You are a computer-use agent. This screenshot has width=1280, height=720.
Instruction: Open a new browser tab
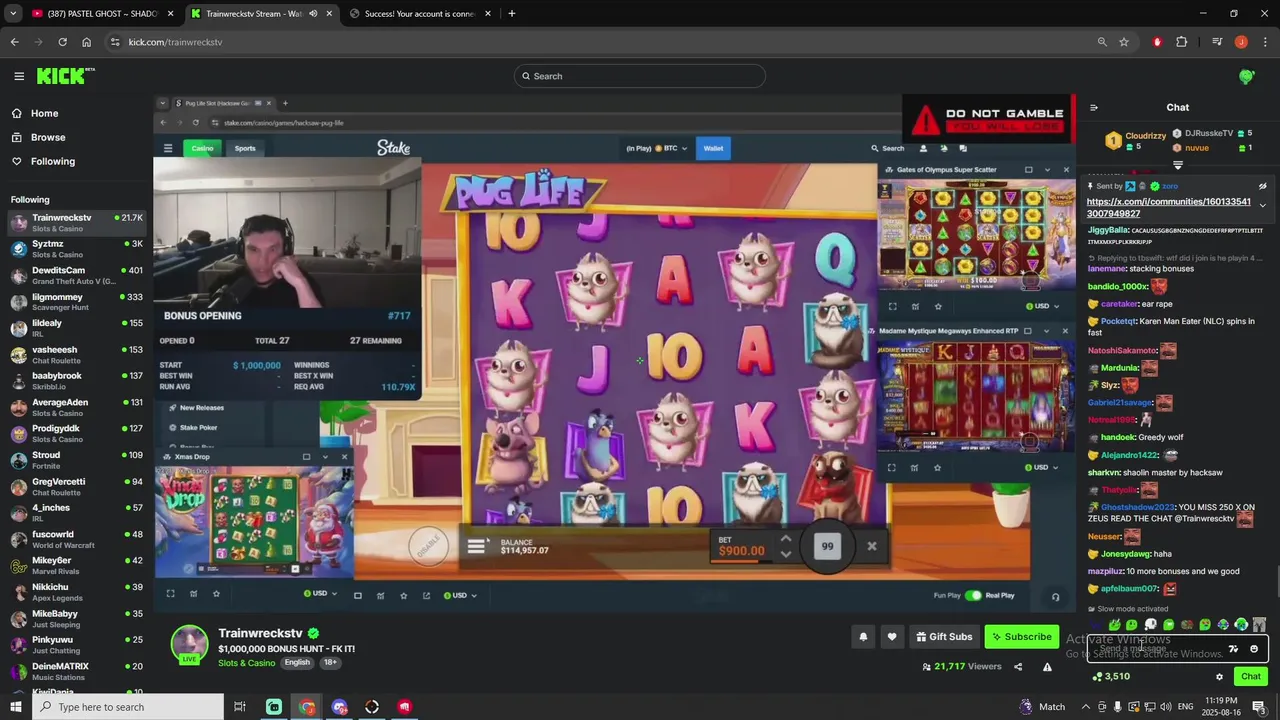(511, 14)
